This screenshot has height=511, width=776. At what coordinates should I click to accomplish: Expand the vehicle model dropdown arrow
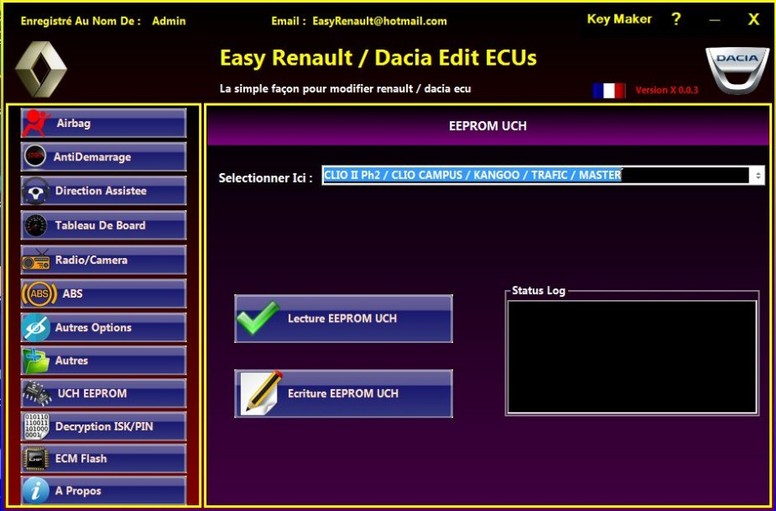[758, 176]
